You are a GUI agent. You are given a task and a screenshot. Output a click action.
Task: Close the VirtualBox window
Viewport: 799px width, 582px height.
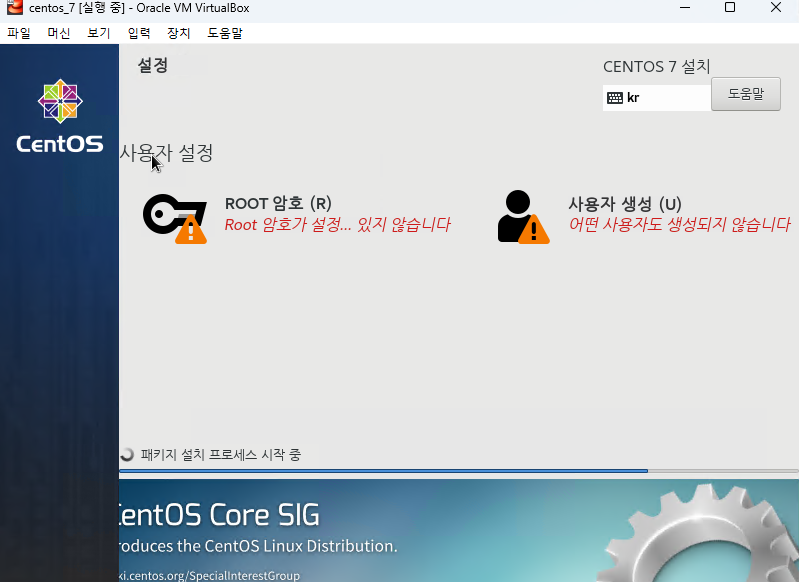776,8
